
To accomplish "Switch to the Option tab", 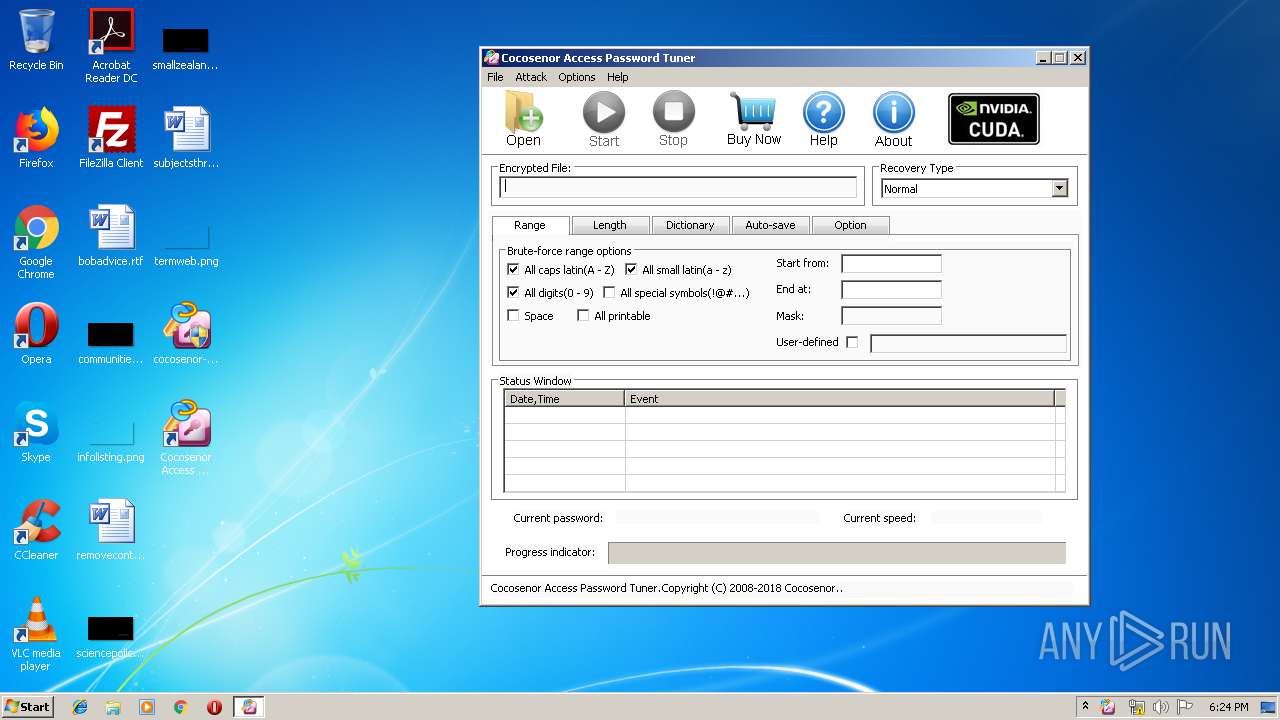I will [850, 225].
